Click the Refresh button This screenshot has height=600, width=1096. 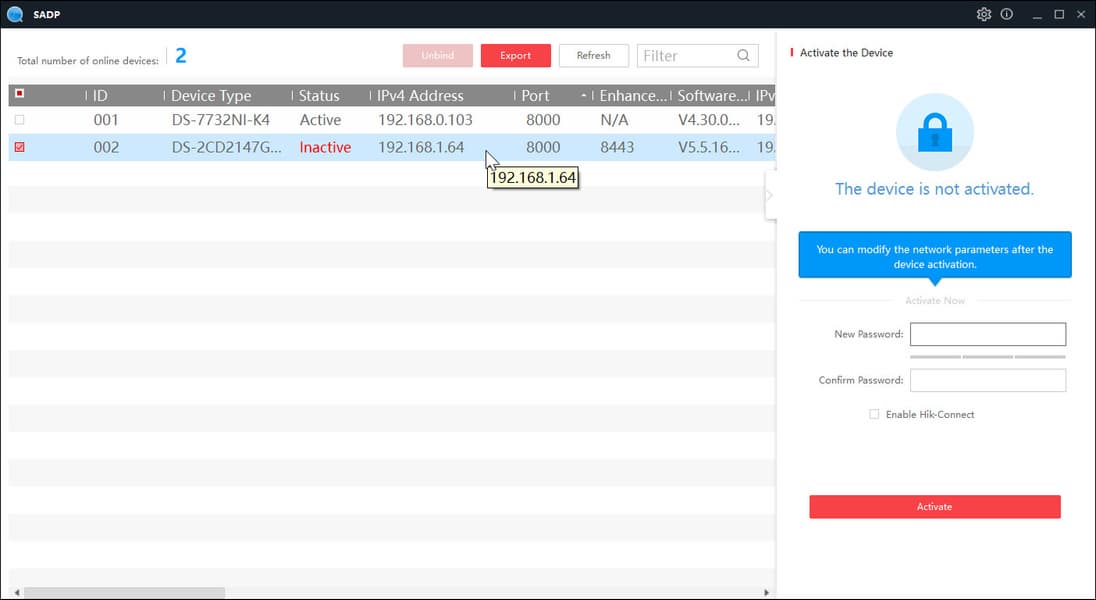click(593, 55)
